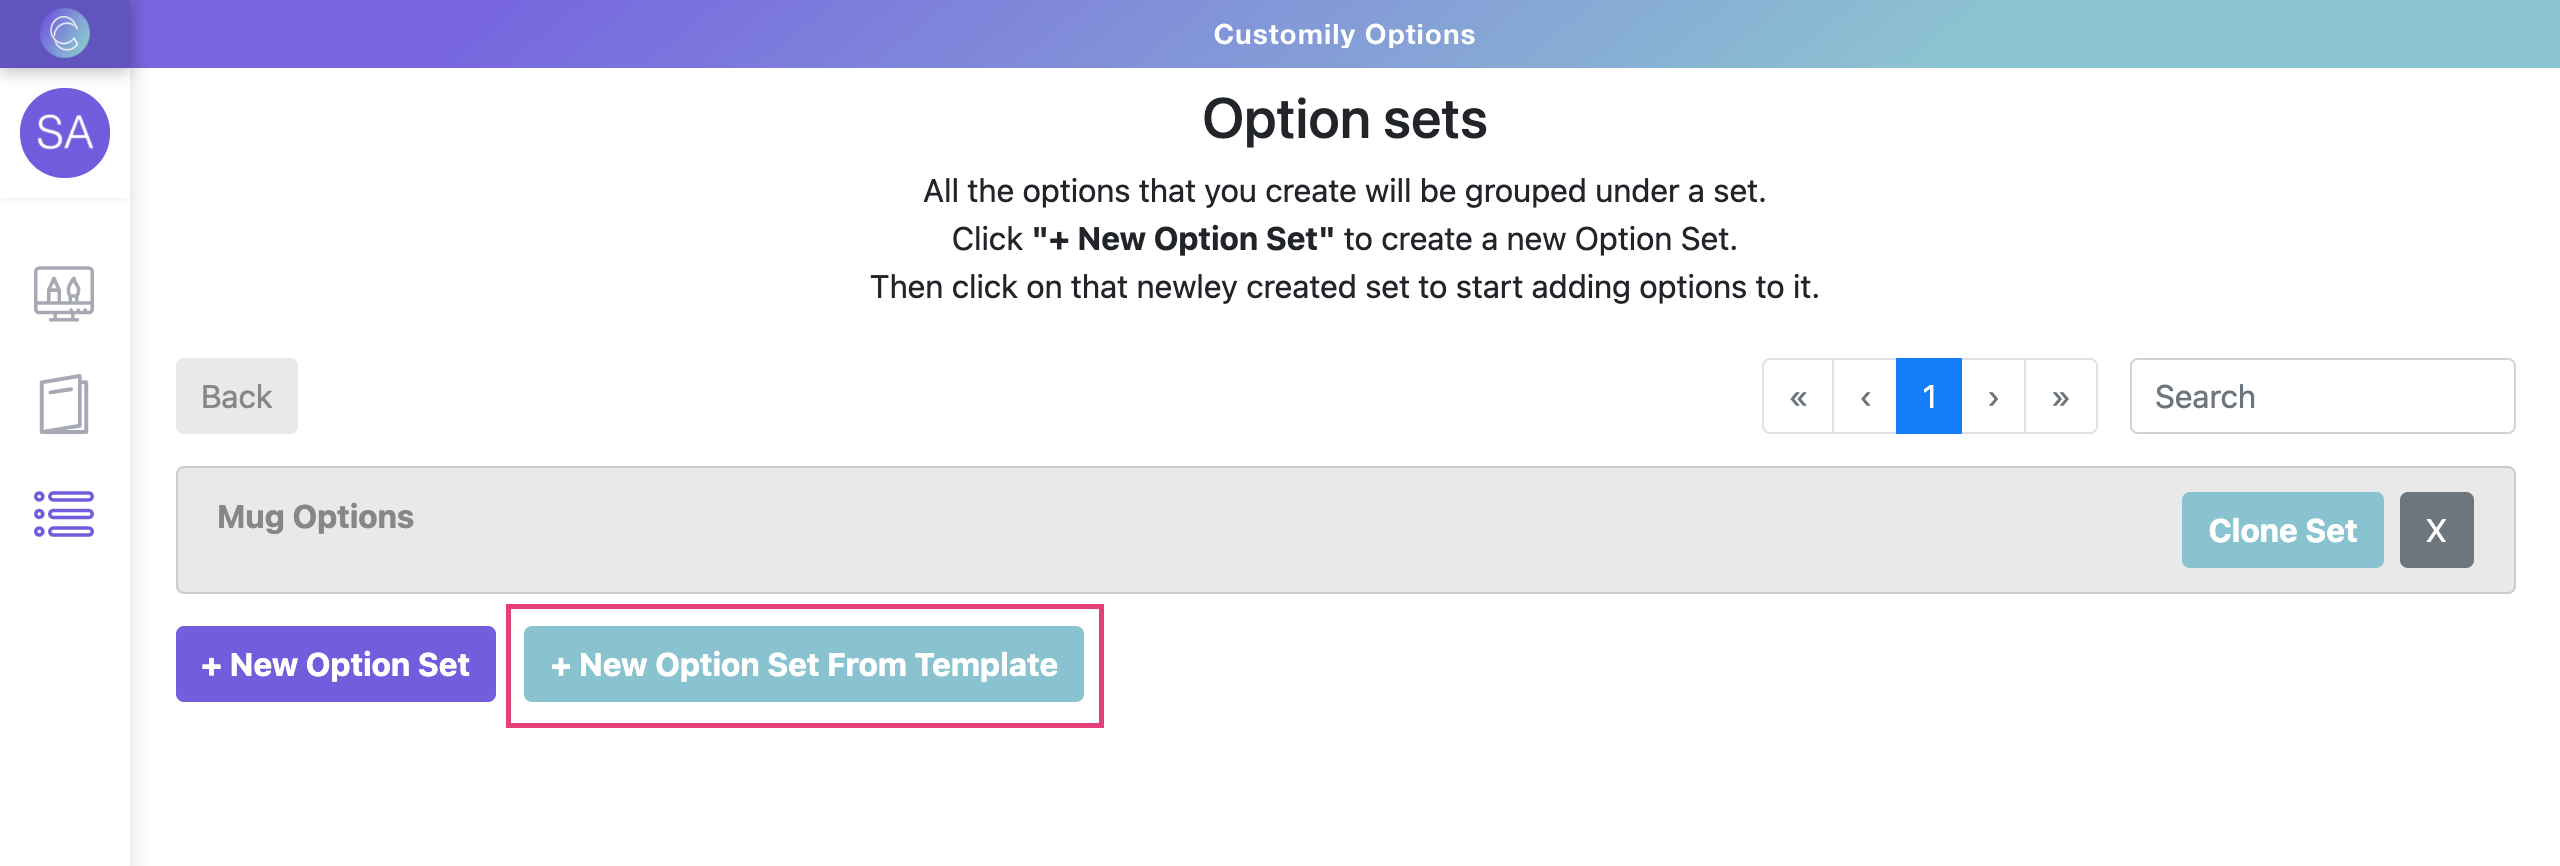Click the Customily Options header title

[x=1344, y=34]
